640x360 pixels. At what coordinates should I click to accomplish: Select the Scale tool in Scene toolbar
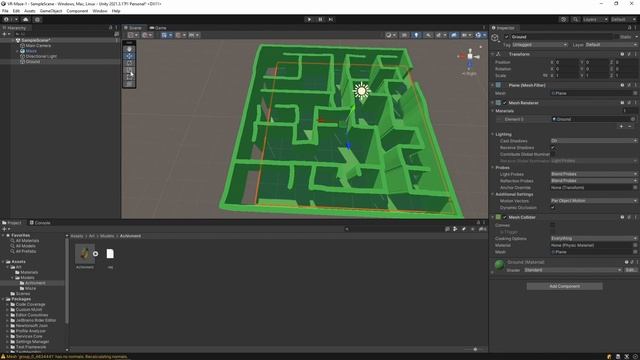click(x=129, y=70)
